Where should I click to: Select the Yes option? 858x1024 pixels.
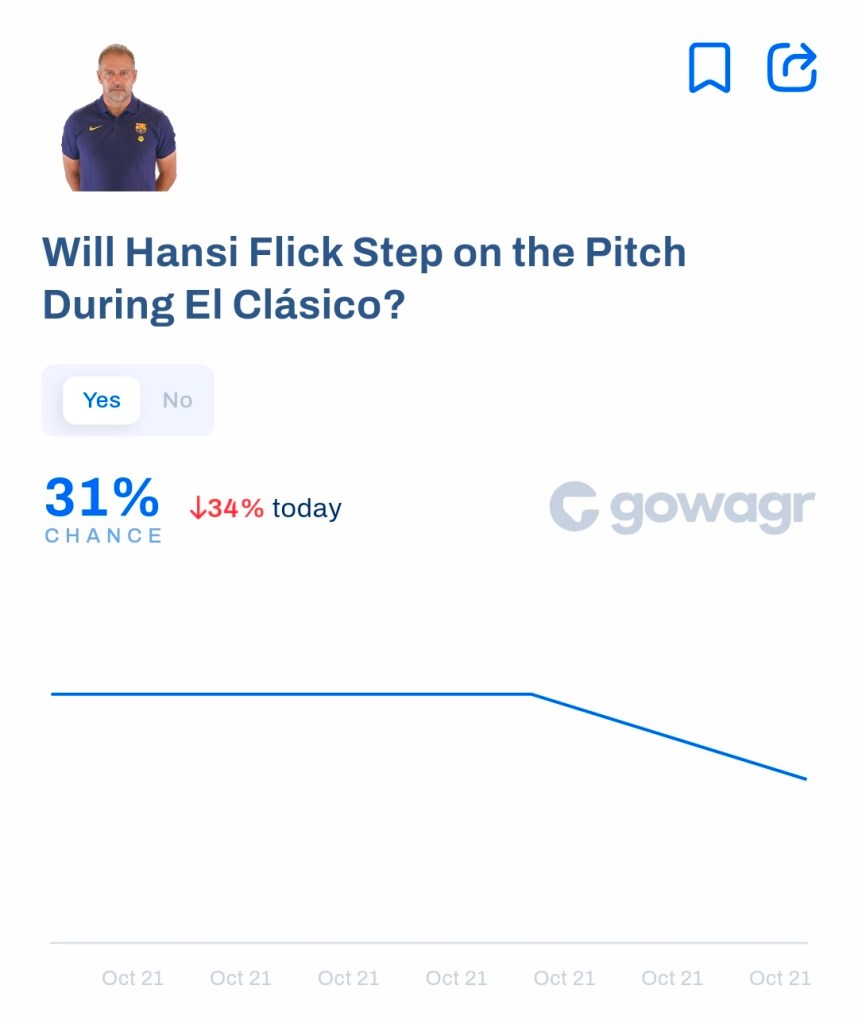pyautogui.click(x=102, y=400)
